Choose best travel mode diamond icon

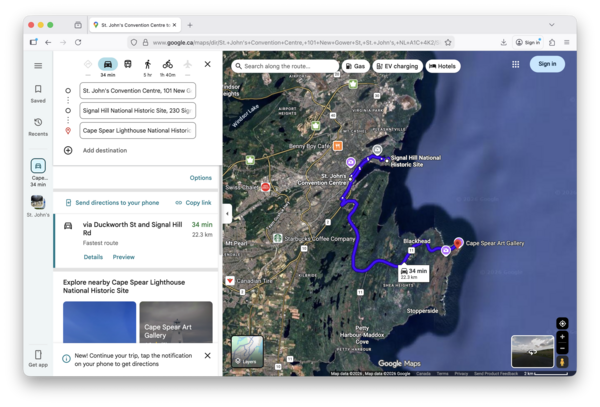[x=88, y=64]
